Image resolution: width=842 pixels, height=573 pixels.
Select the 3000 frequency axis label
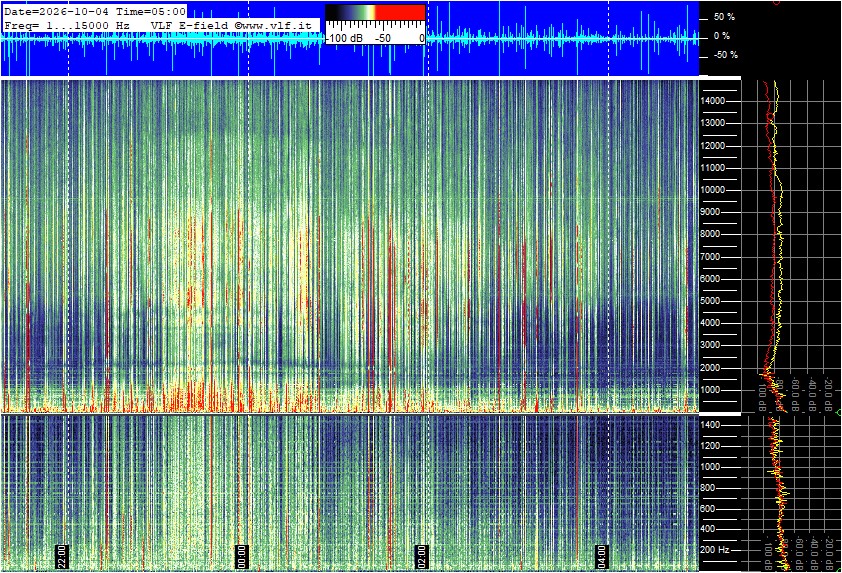710,345
